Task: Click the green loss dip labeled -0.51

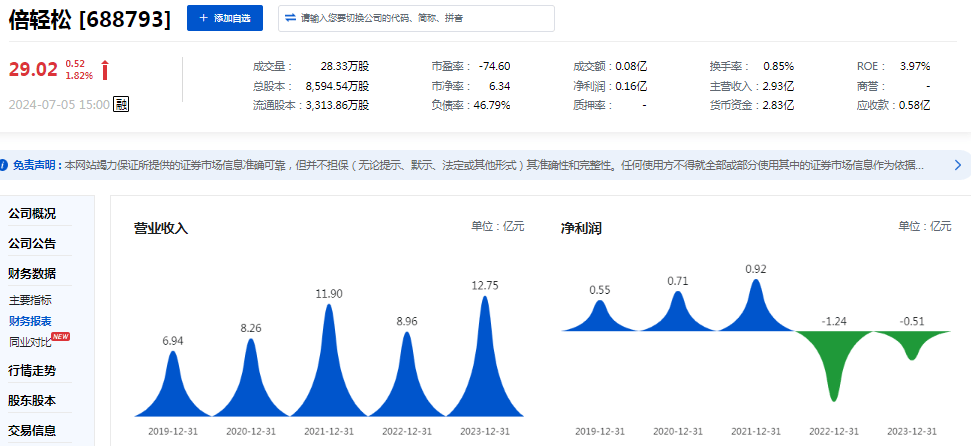Action: coord(912,345)
